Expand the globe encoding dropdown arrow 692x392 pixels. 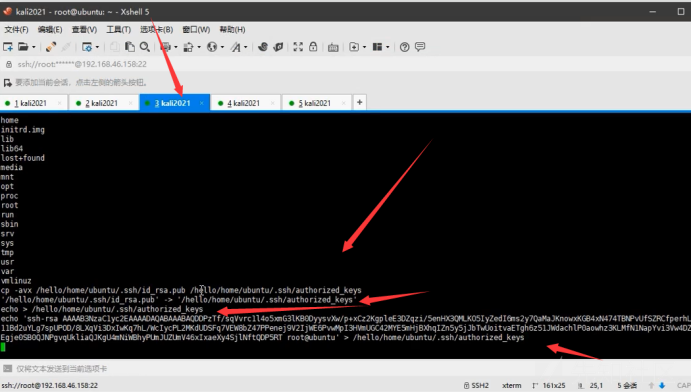(x=222, y=47)
